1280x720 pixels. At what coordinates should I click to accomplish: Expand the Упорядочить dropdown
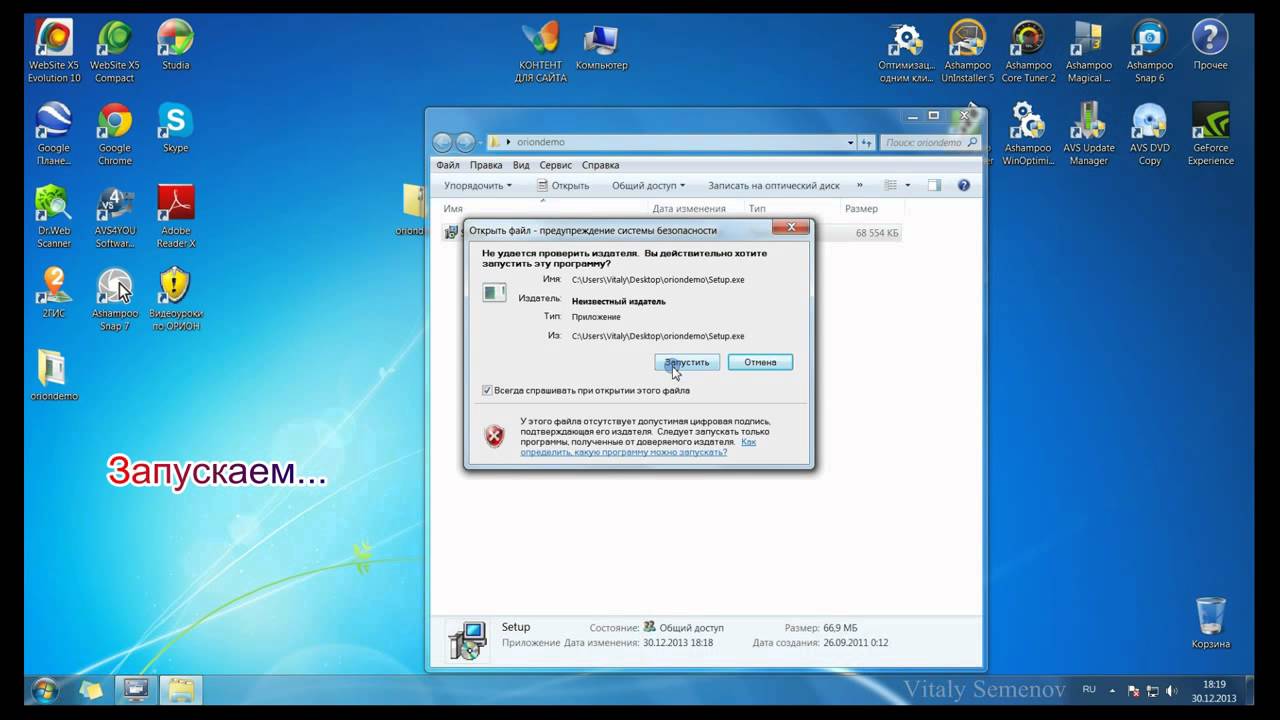[477, 185]
